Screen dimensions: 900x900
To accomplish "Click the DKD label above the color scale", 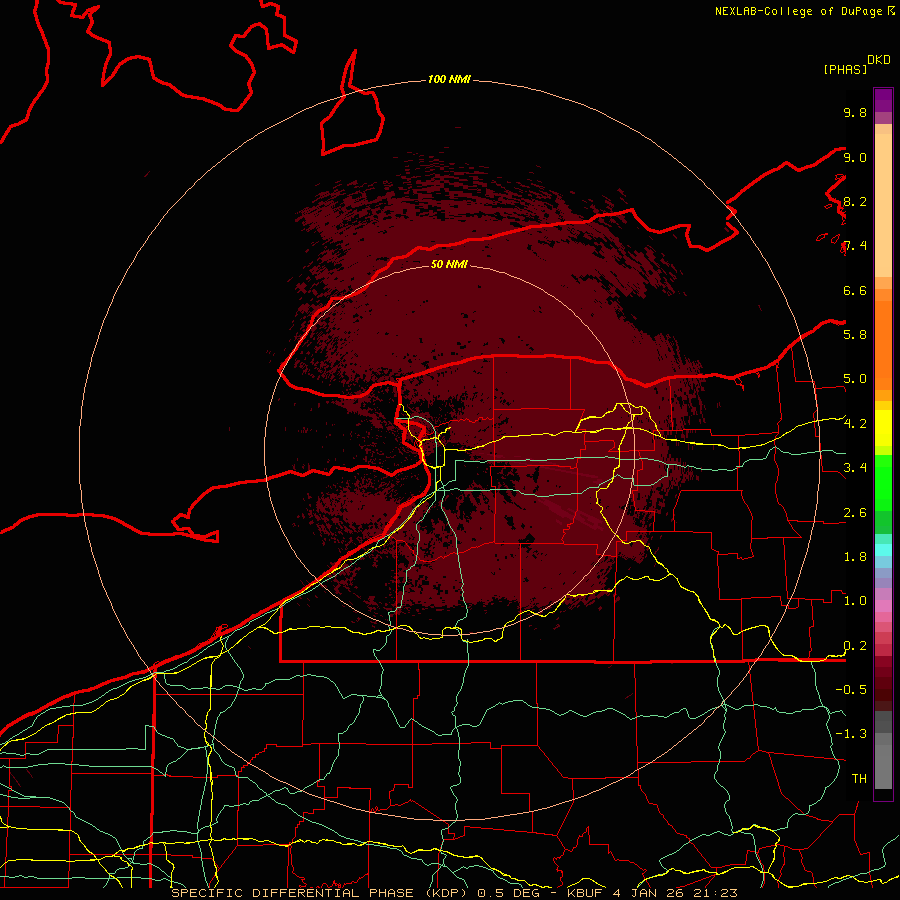I will (879, 60).
